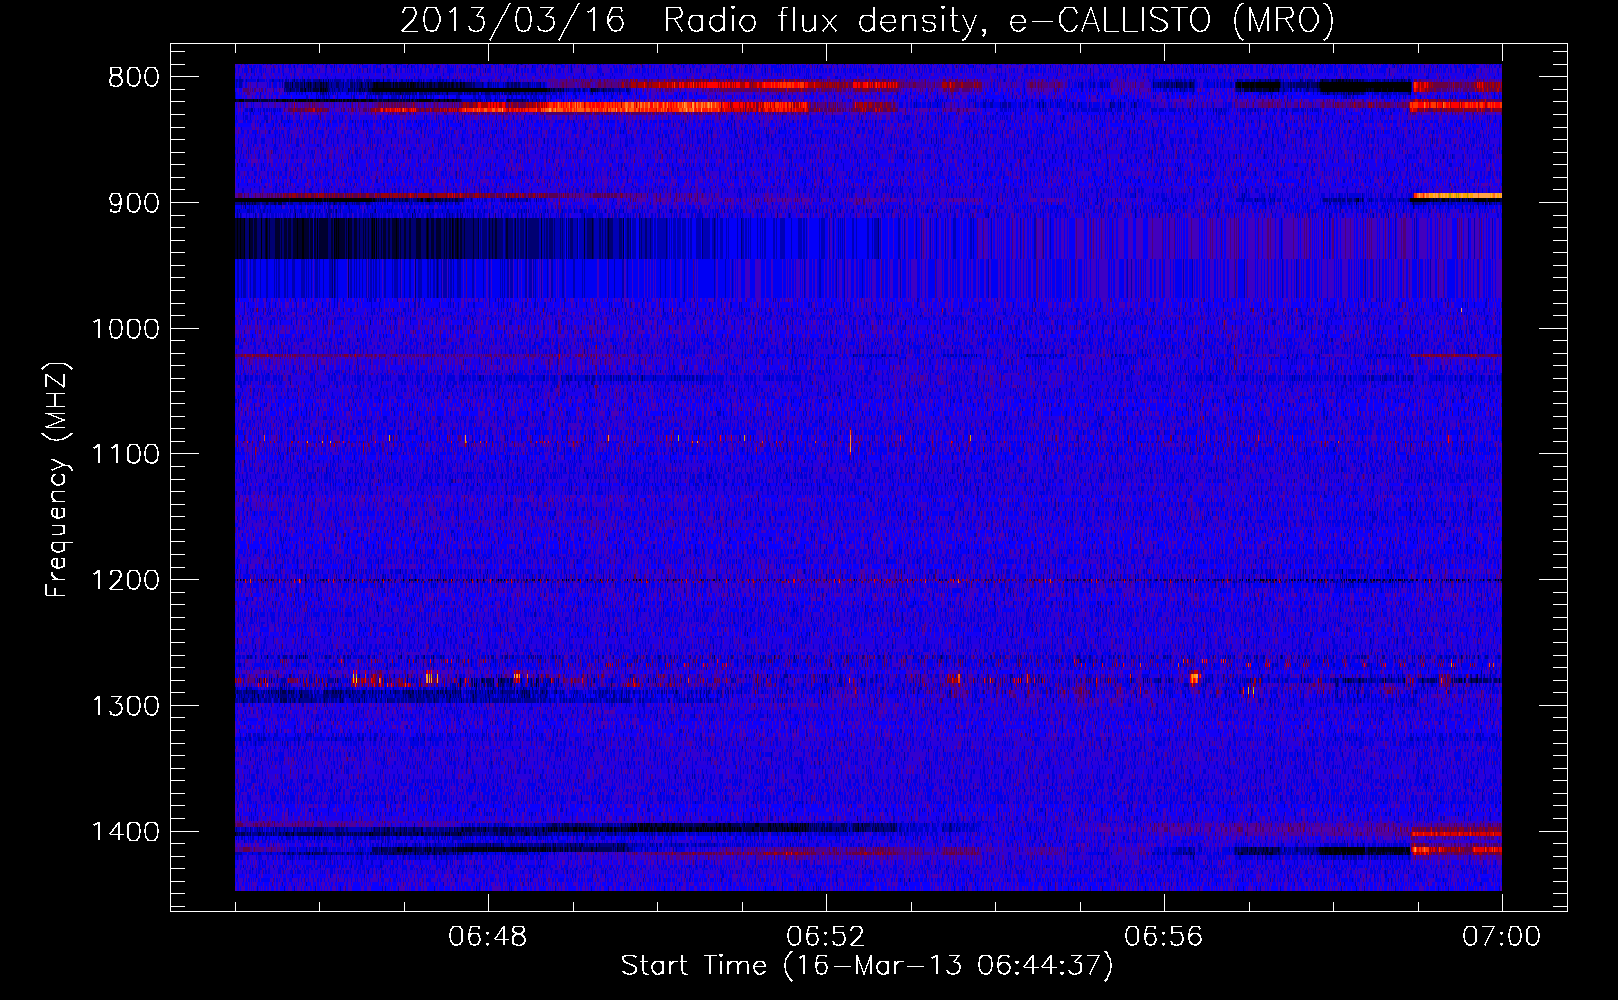The image size is (1618, 1000).
Task: Click the 06:56 time tick label
Action: (1164, 937)
